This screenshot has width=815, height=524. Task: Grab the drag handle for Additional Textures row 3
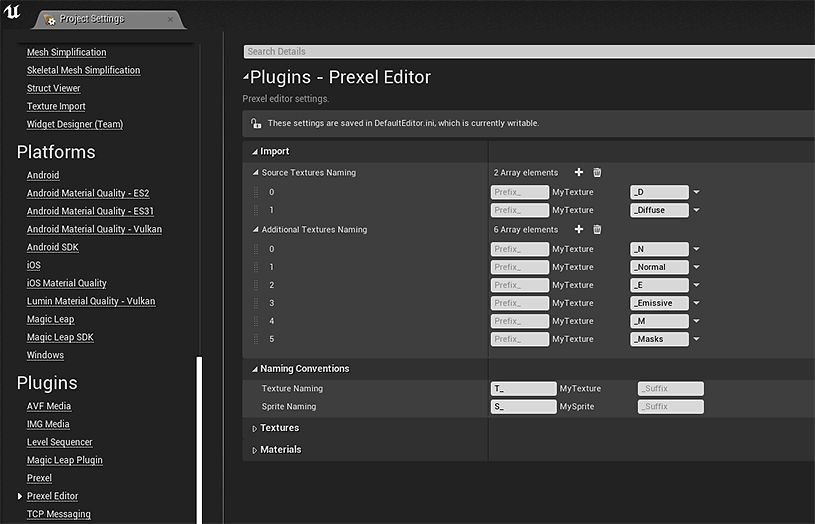coord(256,303)
